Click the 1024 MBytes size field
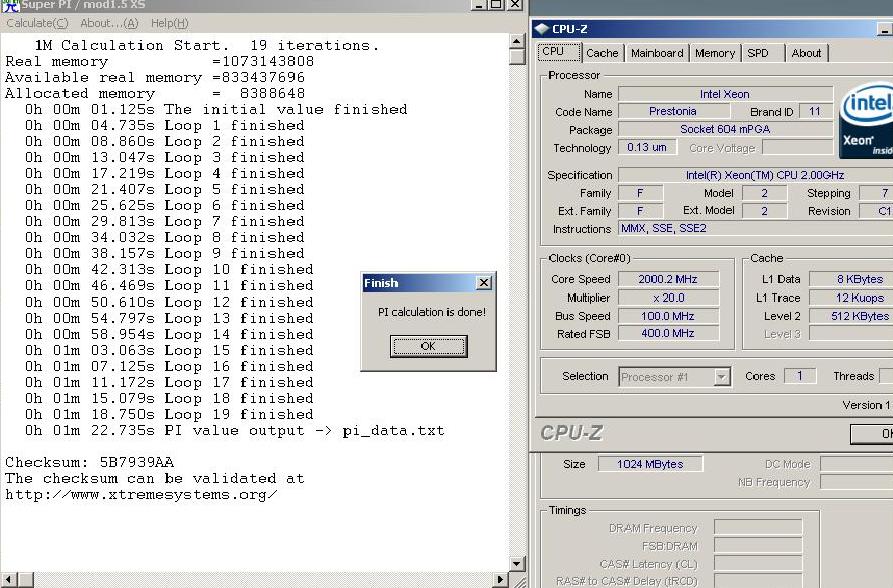 (x=650, y=464)
